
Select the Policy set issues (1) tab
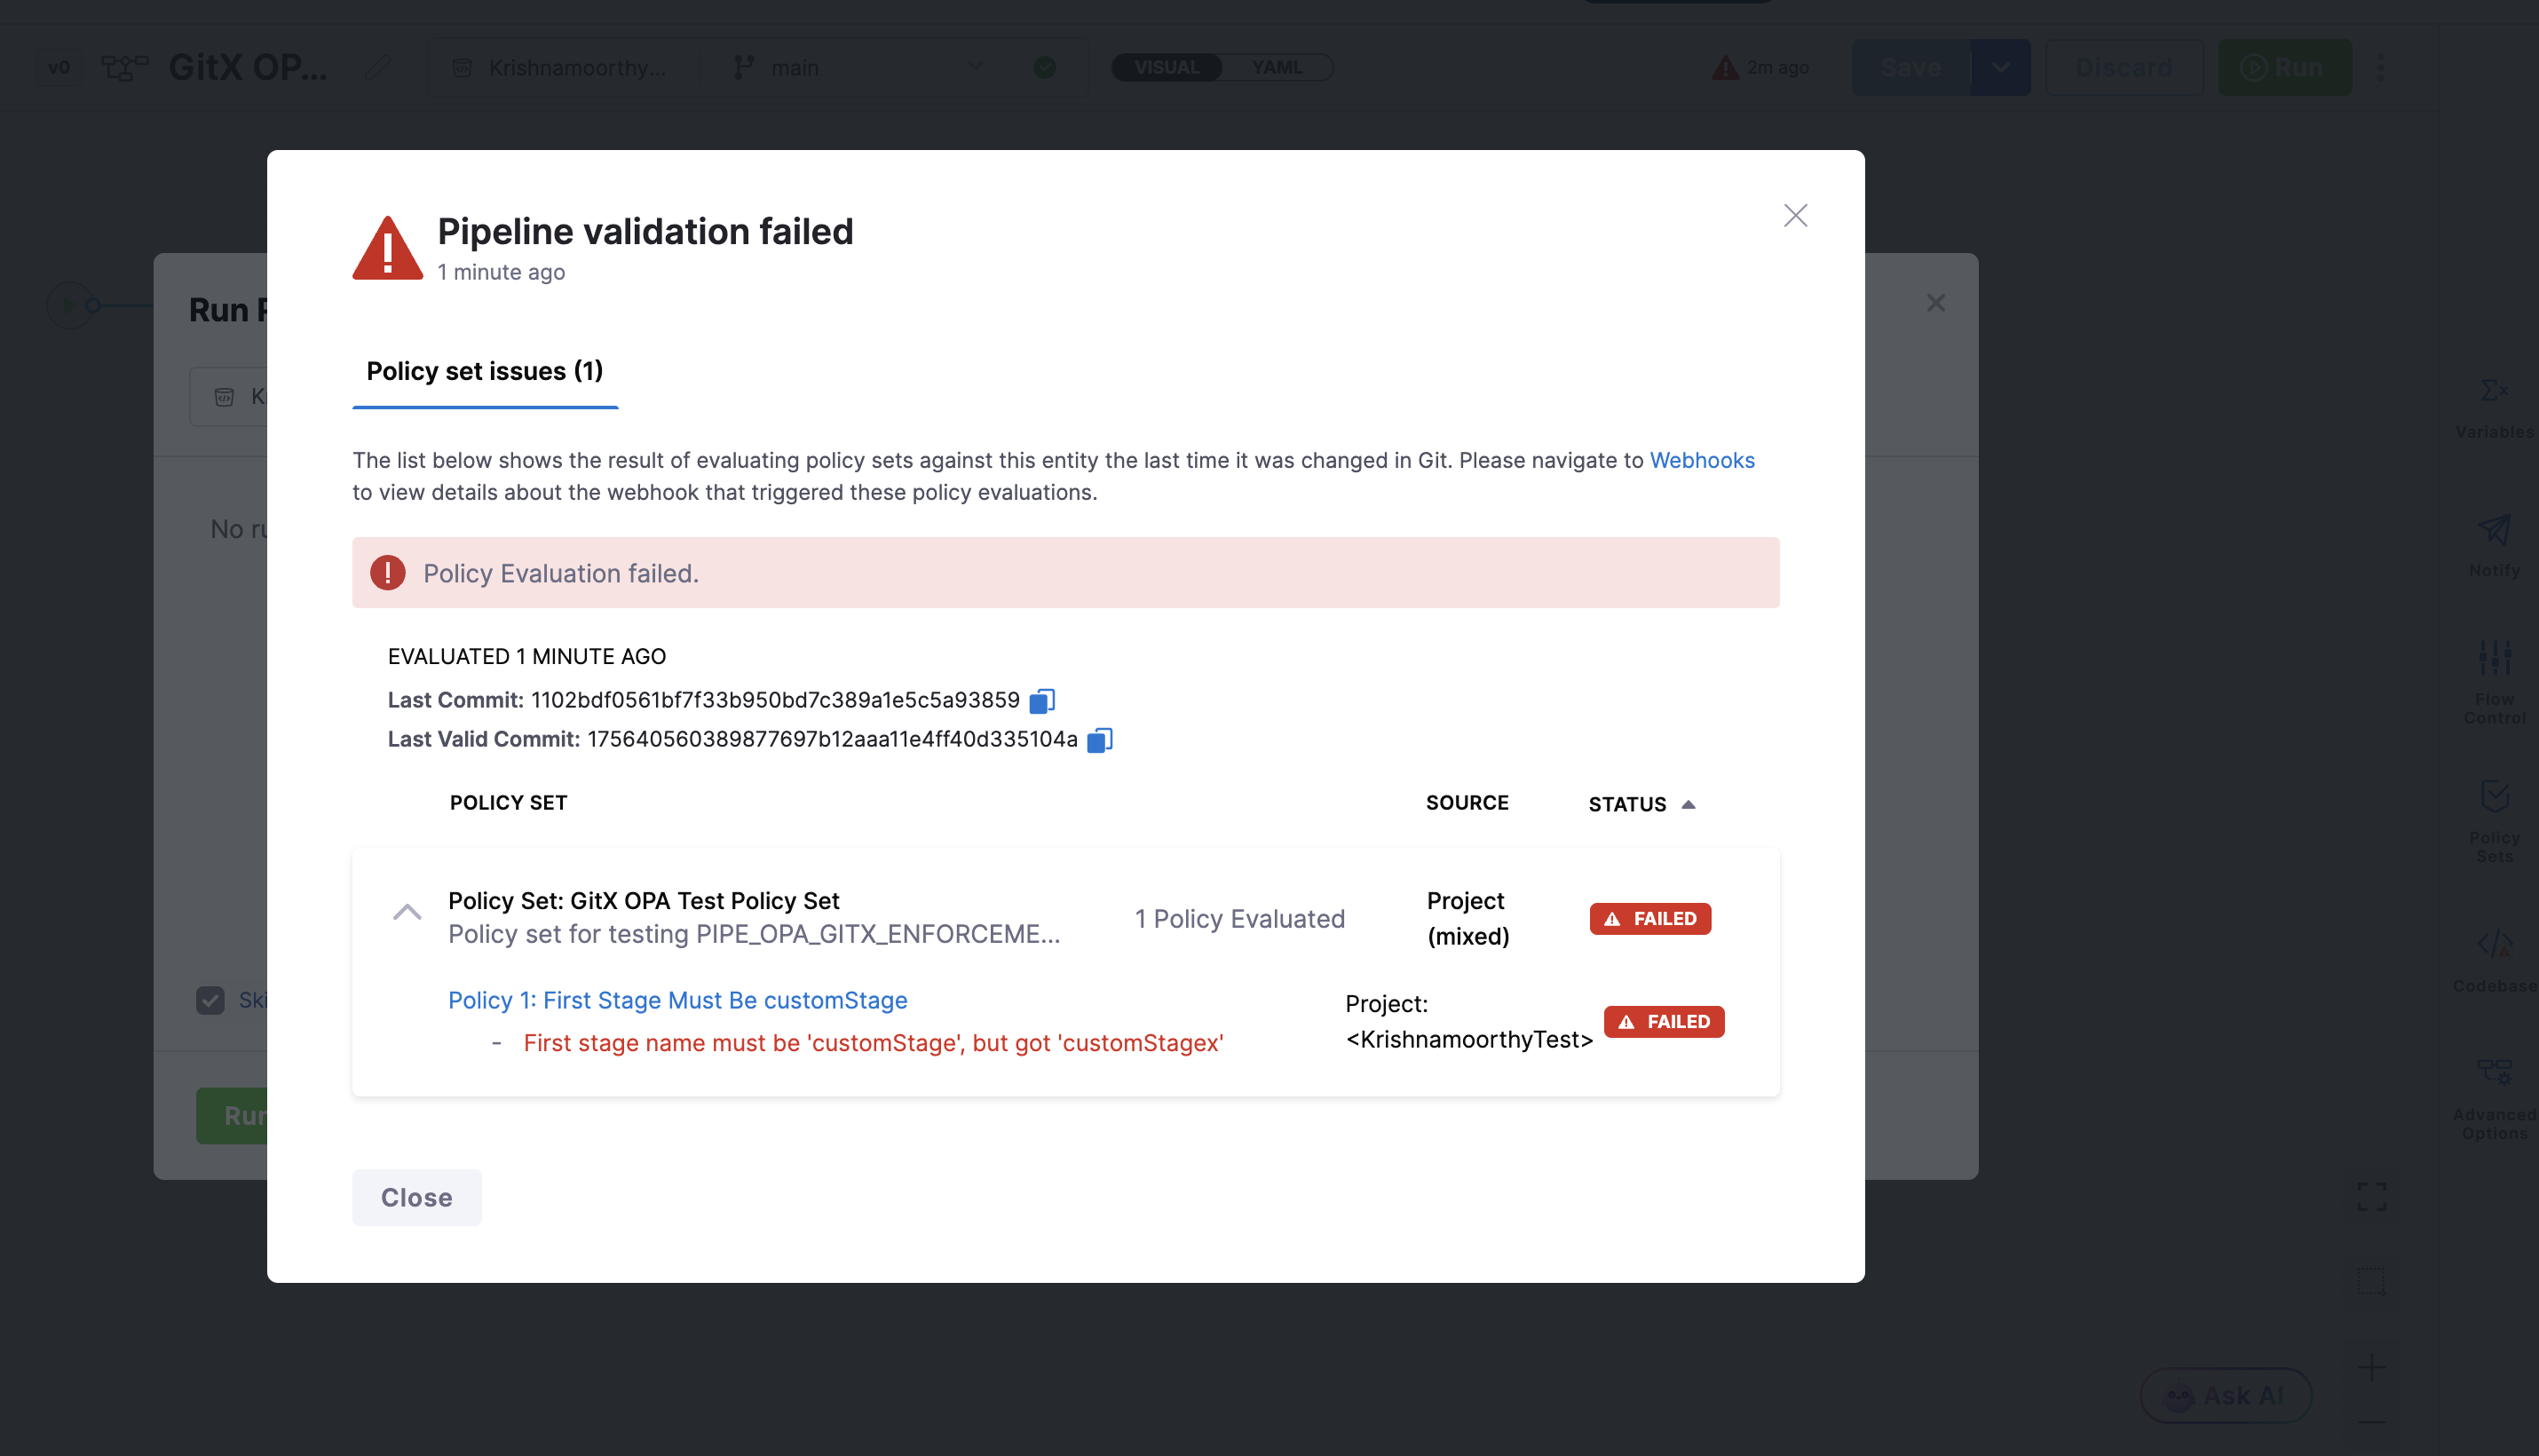[485, 371]
